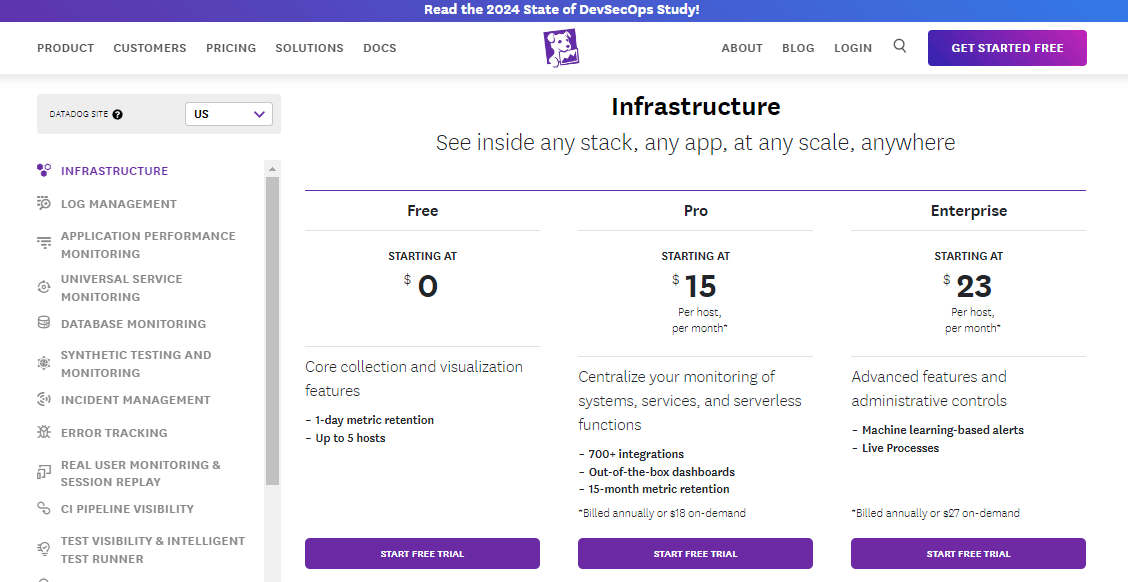Click the Login link
The height and width of the screenshot is (582, 1128).
click(x=852, y=48)
